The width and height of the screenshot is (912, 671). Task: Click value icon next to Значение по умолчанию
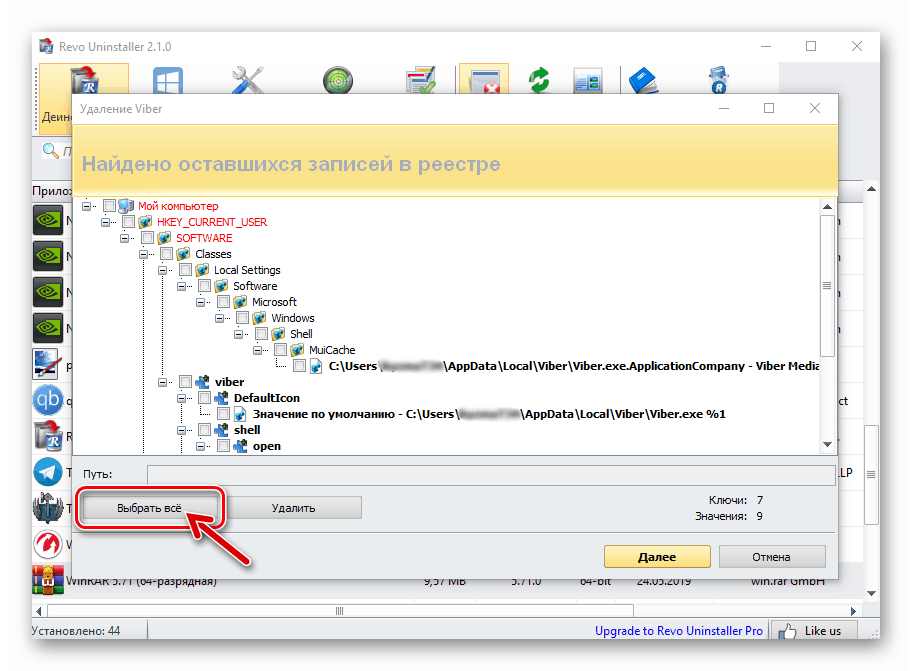240,413
